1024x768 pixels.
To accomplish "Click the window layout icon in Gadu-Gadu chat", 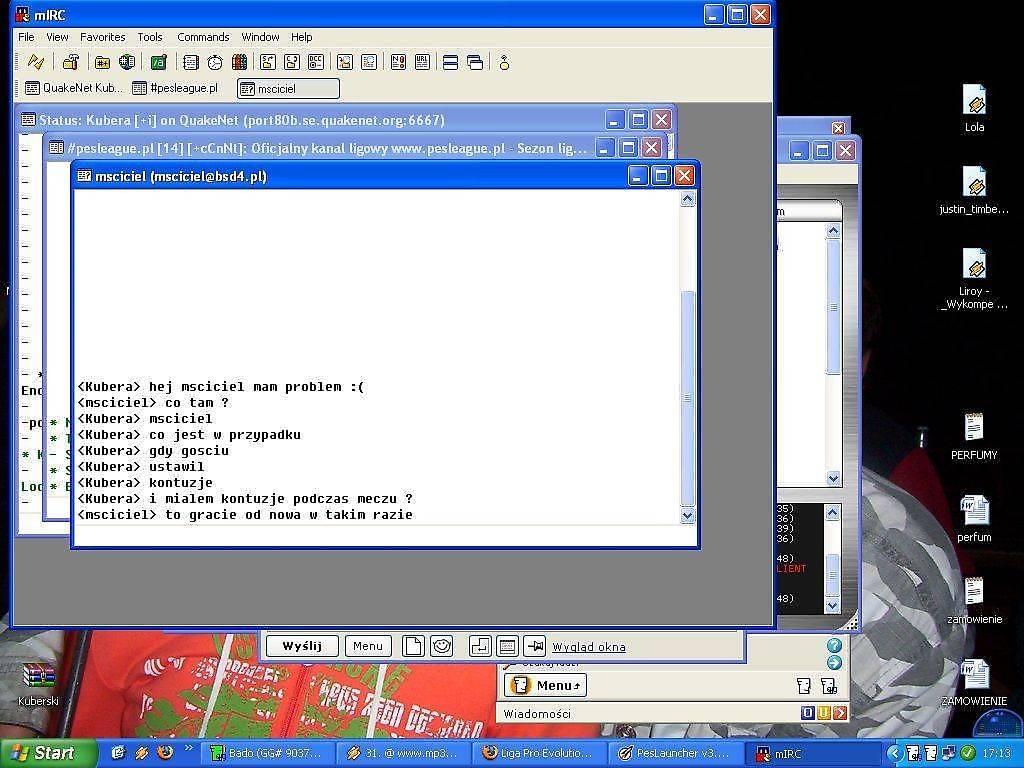I will [507, 646].
